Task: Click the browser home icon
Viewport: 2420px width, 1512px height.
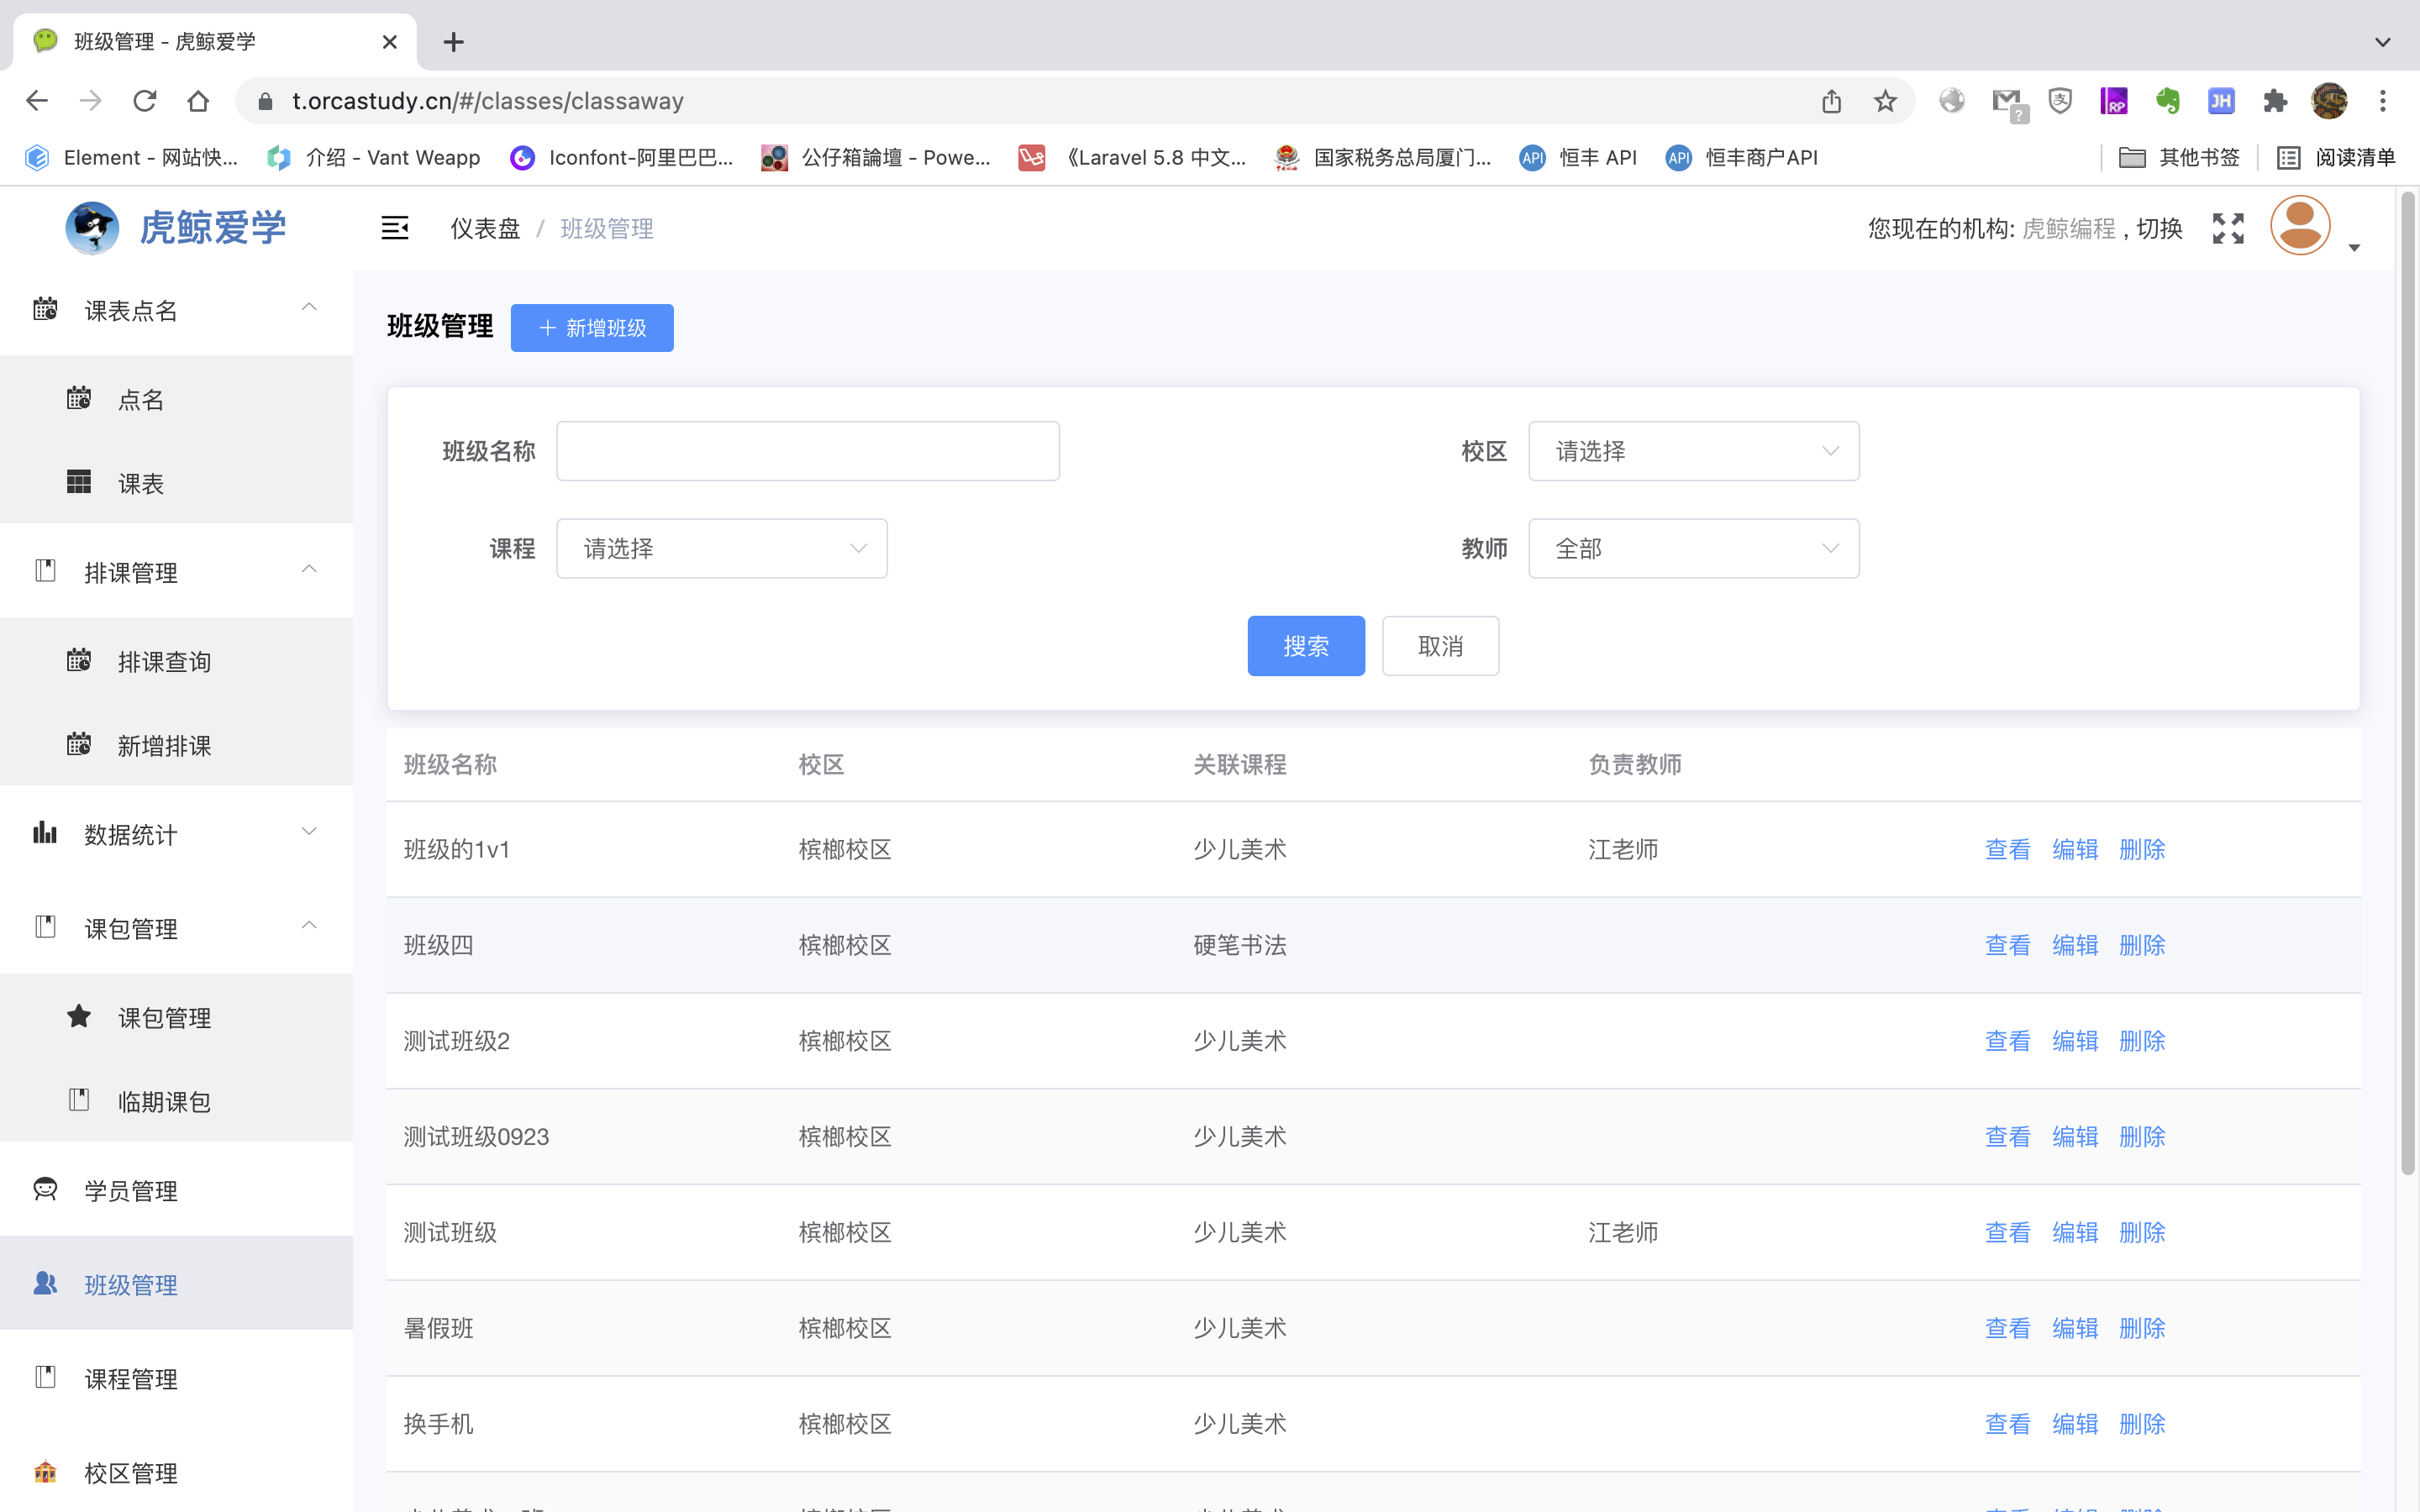Action: pyautogui.click(x=198, y=101)
